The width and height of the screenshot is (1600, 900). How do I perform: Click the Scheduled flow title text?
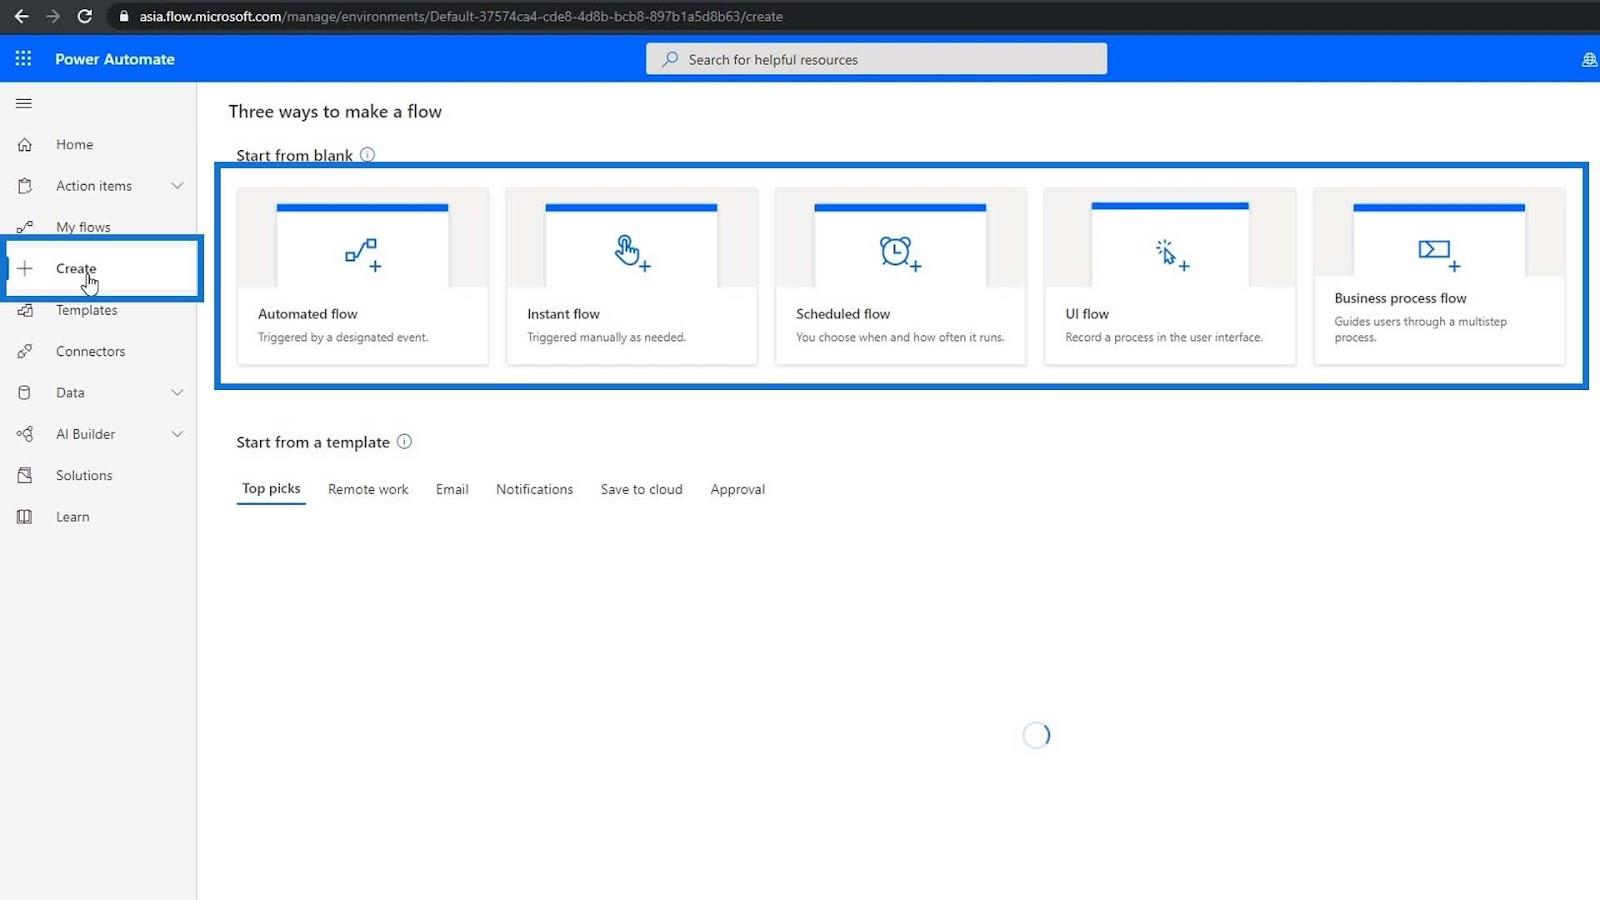[842, 314]
